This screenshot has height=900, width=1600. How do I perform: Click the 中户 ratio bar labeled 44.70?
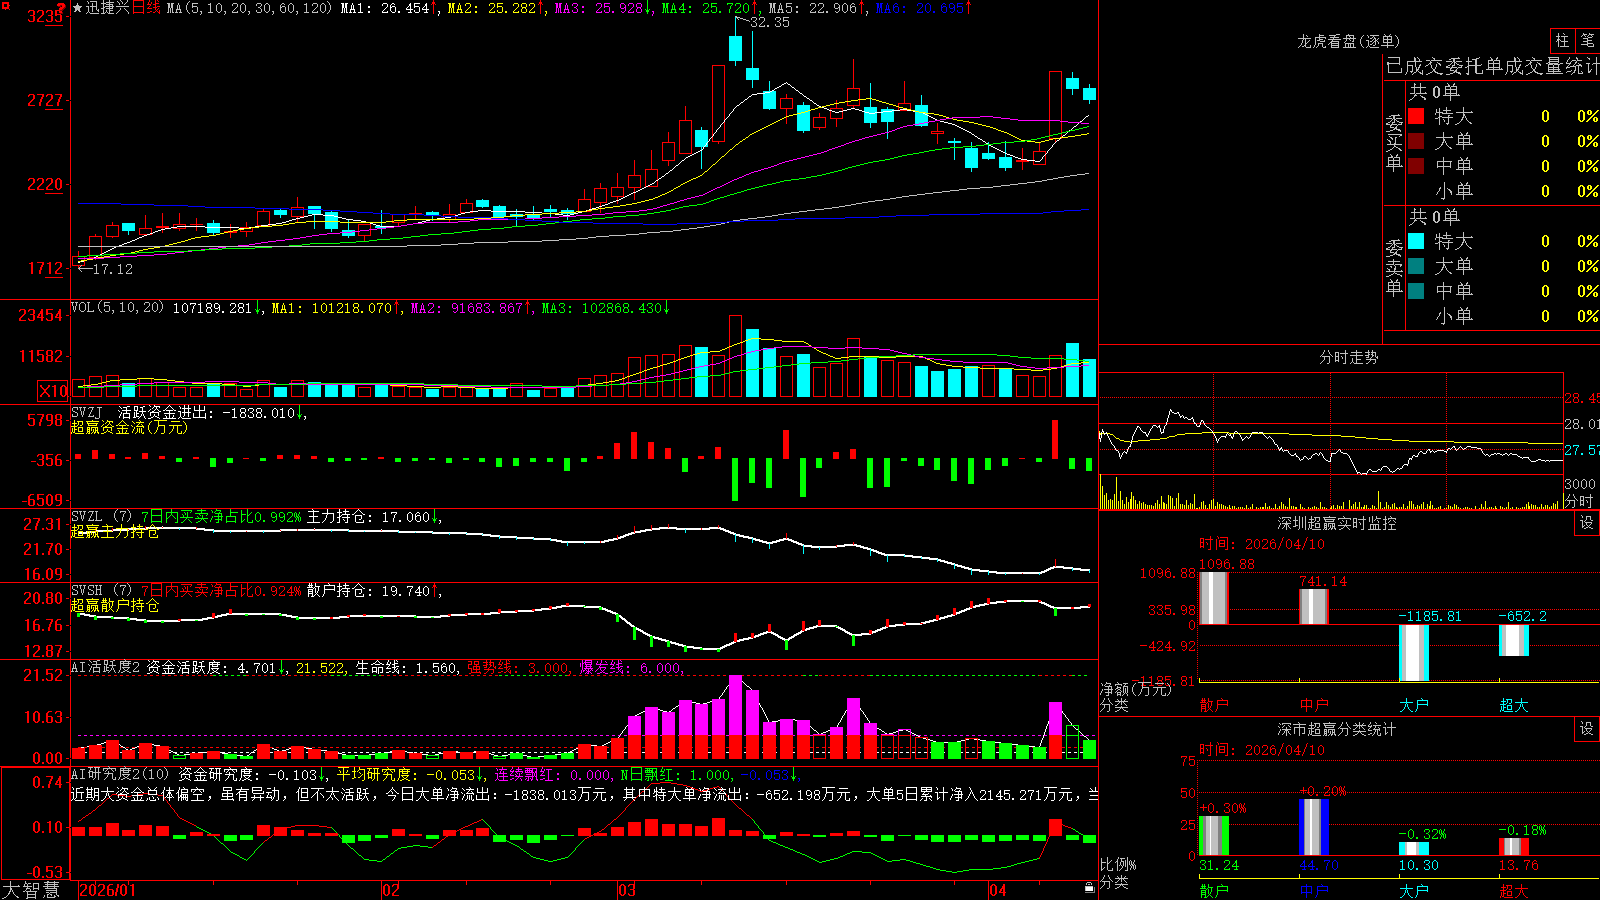pos(1314,827)
